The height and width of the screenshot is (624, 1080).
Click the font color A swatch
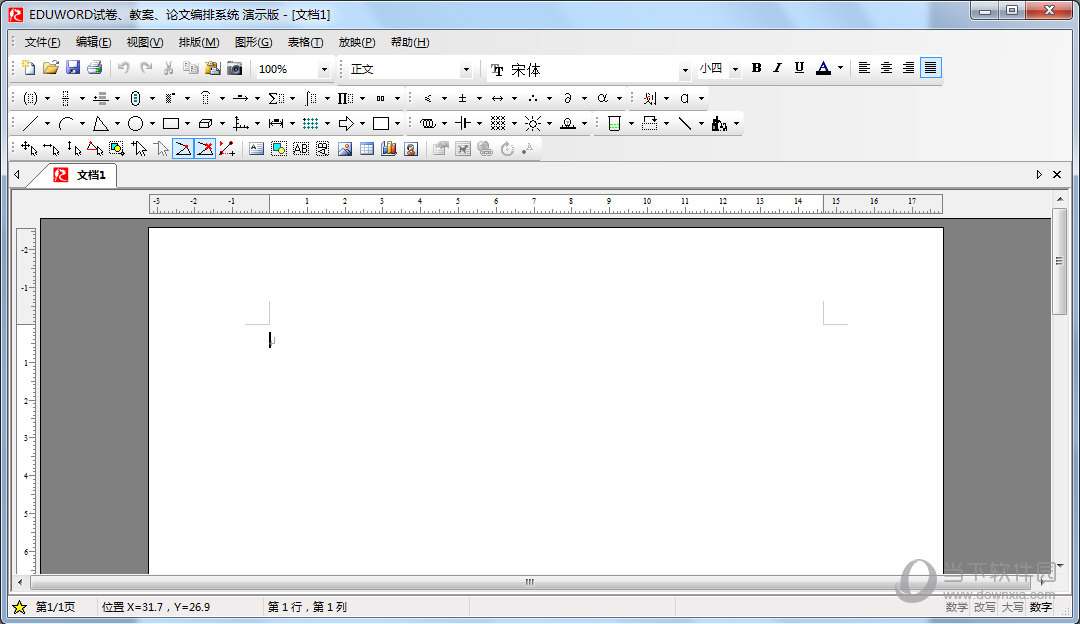tap(823, 68)
